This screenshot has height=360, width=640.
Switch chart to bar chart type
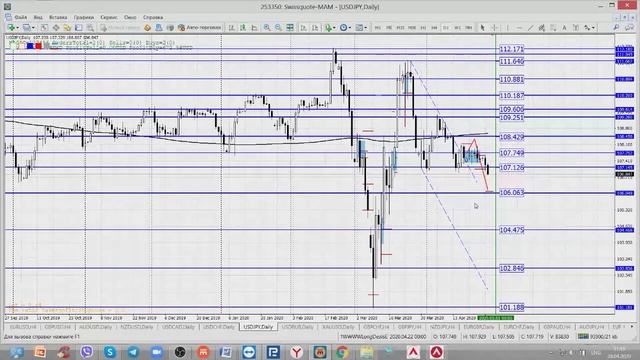(x=231, y=28)
